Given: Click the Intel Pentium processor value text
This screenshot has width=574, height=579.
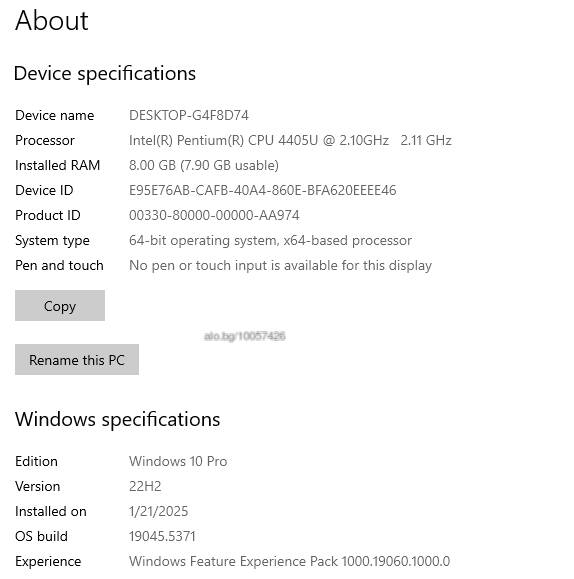Looking at the screenshot, I should click(x=290, y=140).
